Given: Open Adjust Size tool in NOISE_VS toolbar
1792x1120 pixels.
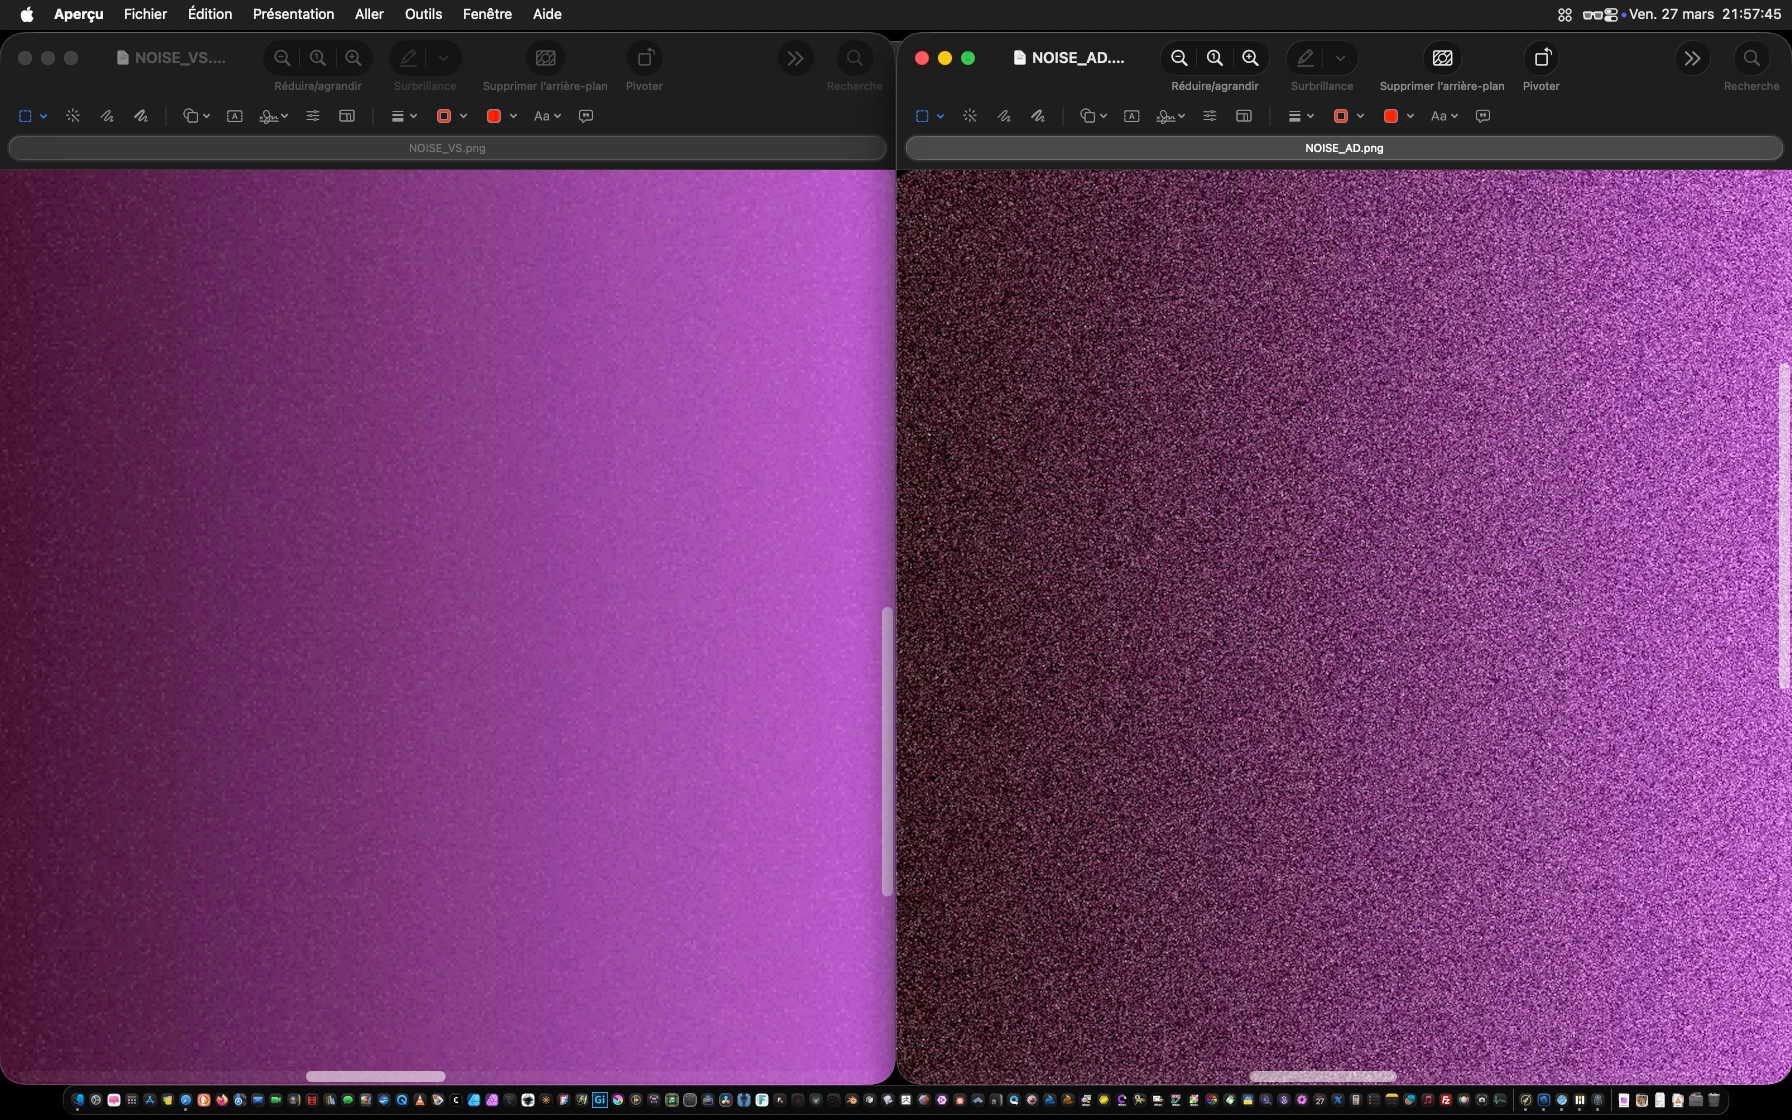Looking at the screenshot, I should pyautogui.click(x=347, y=116).
